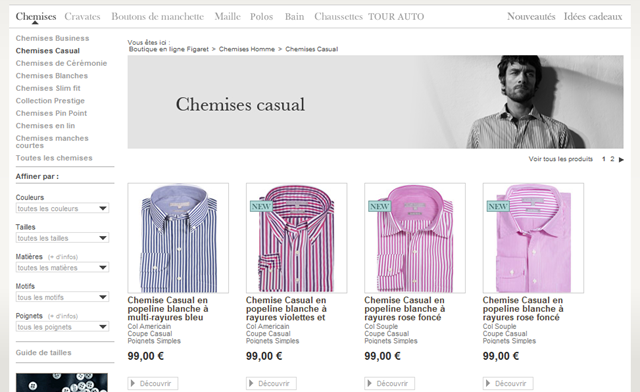Viewport: 640px width, 392px height.
Task: Click Voir tous les produits
Action: (x=560, y=159)
